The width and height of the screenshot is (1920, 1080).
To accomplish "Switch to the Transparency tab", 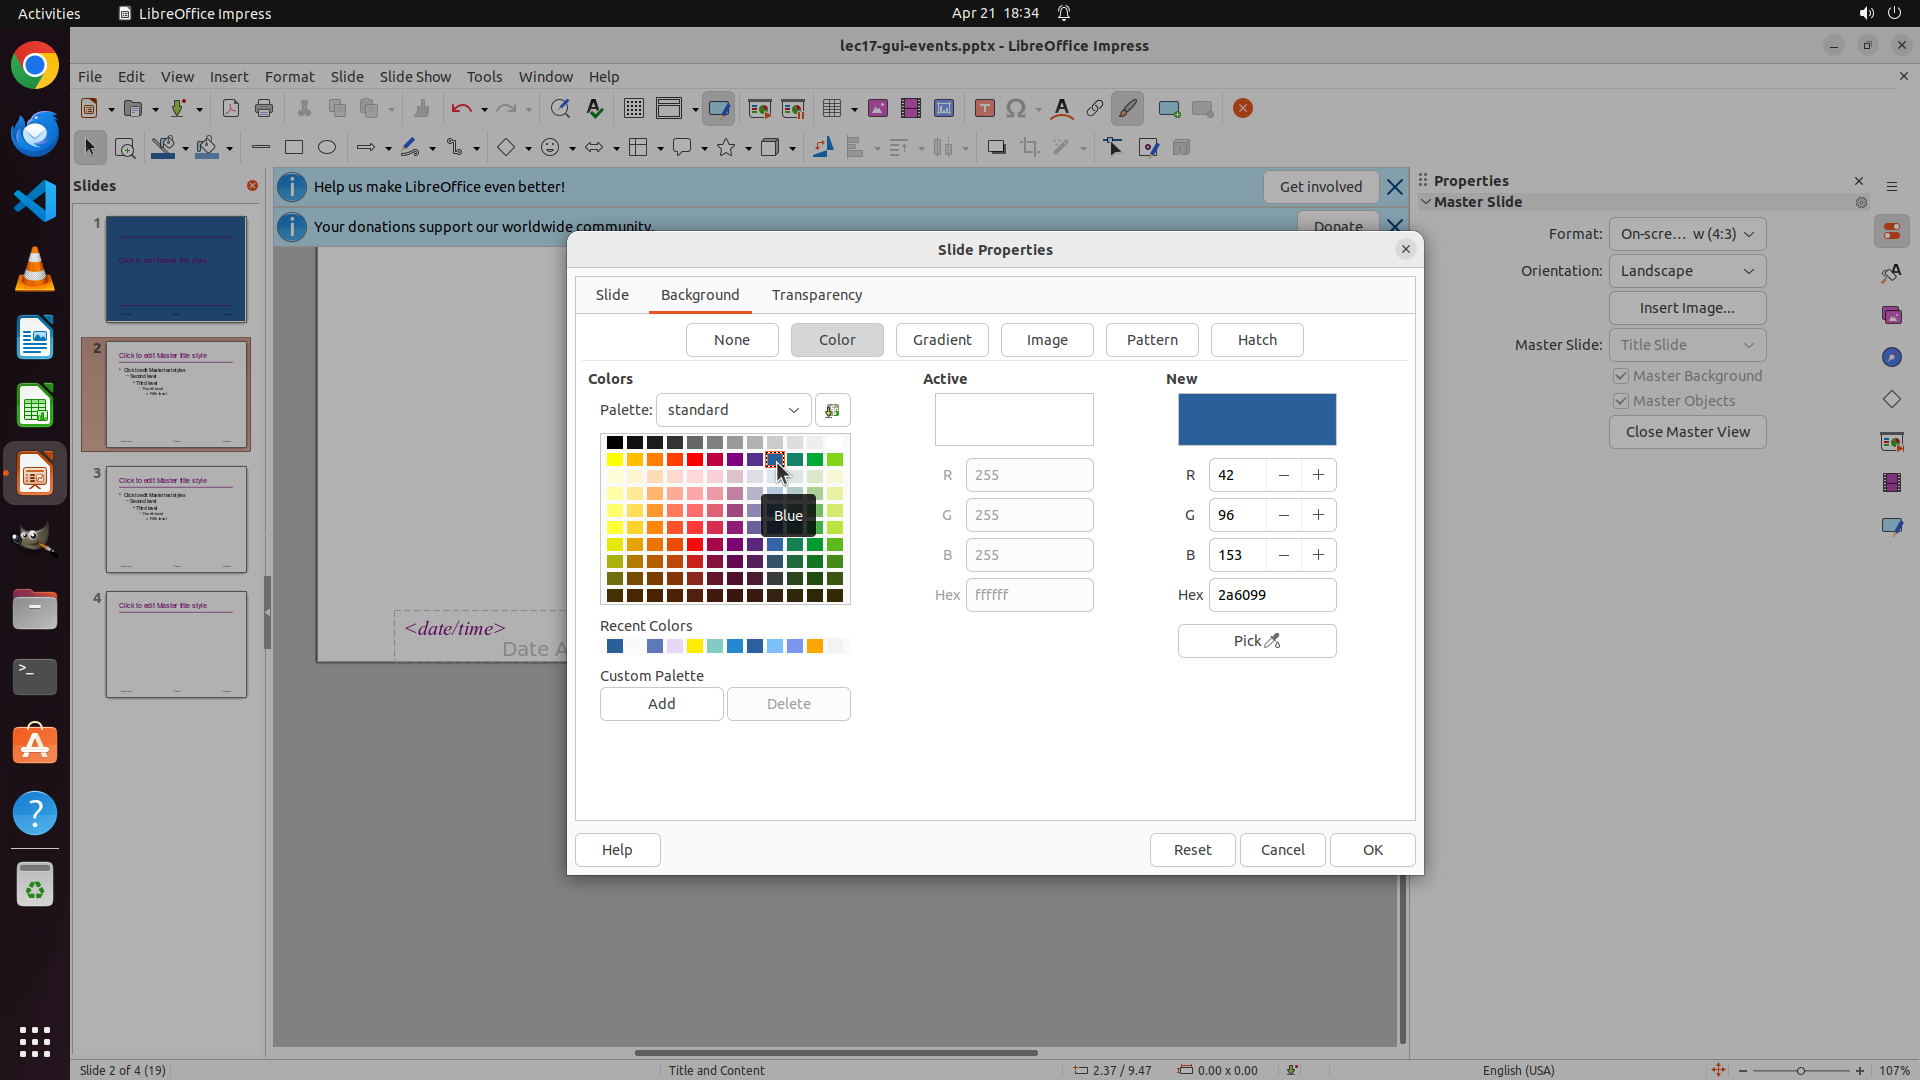I will [x=816, y=295].
